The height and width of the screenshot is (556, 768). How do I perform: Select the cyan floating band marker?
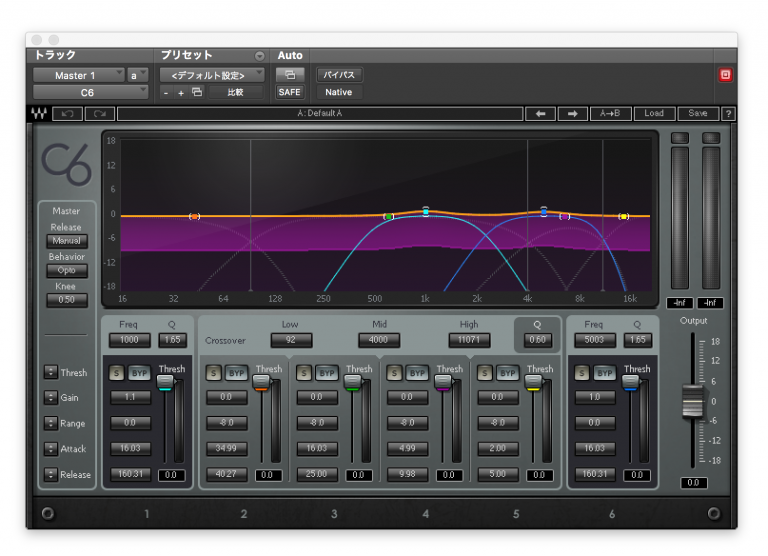tap(426, 211)
